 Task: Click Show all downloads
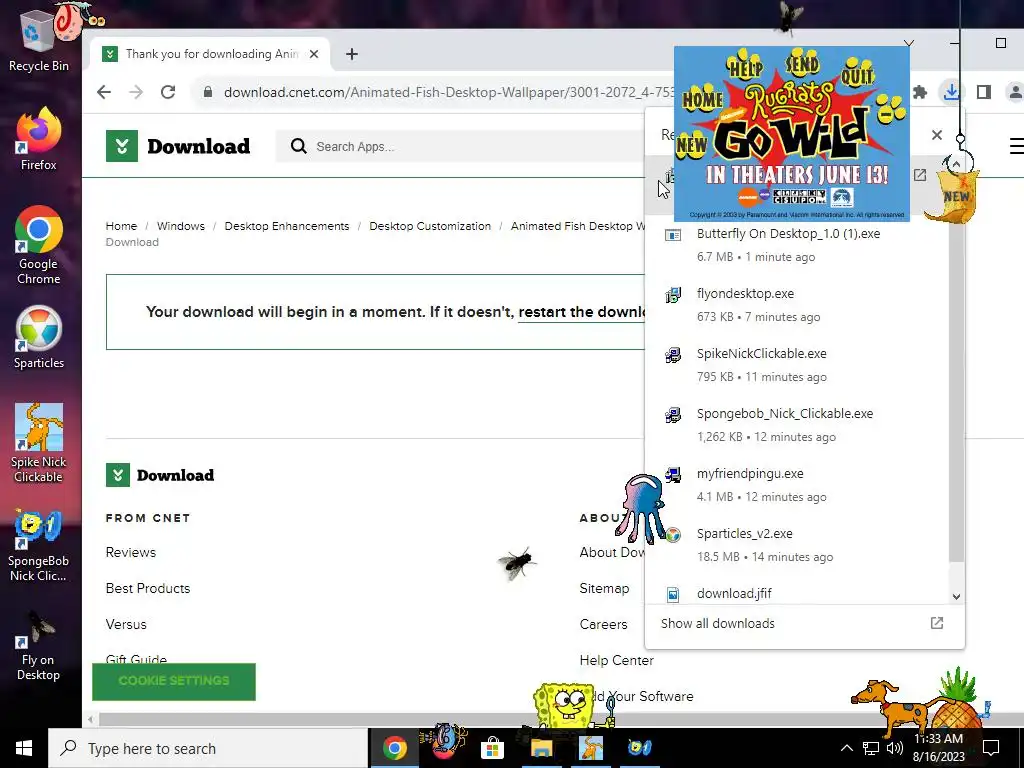point(718,623)
